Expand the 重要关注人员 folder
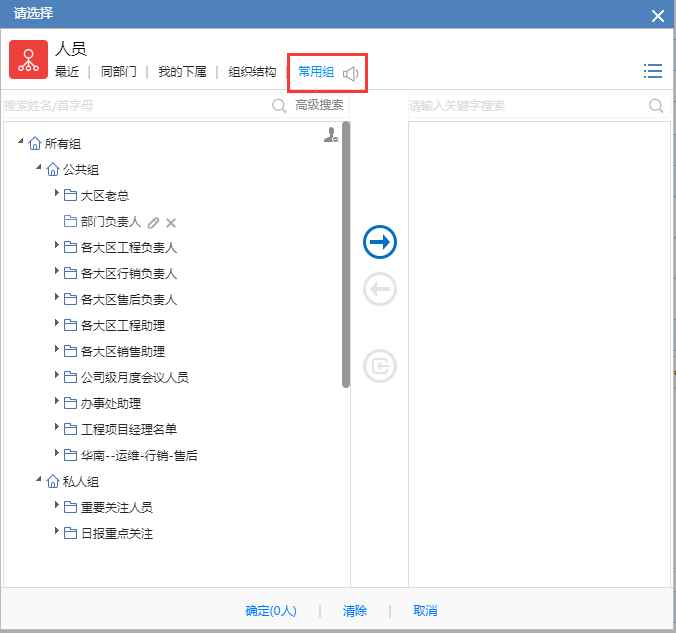The width and height of the screenshot is (676, 633). pyautogui.click(x=57, y=507)
